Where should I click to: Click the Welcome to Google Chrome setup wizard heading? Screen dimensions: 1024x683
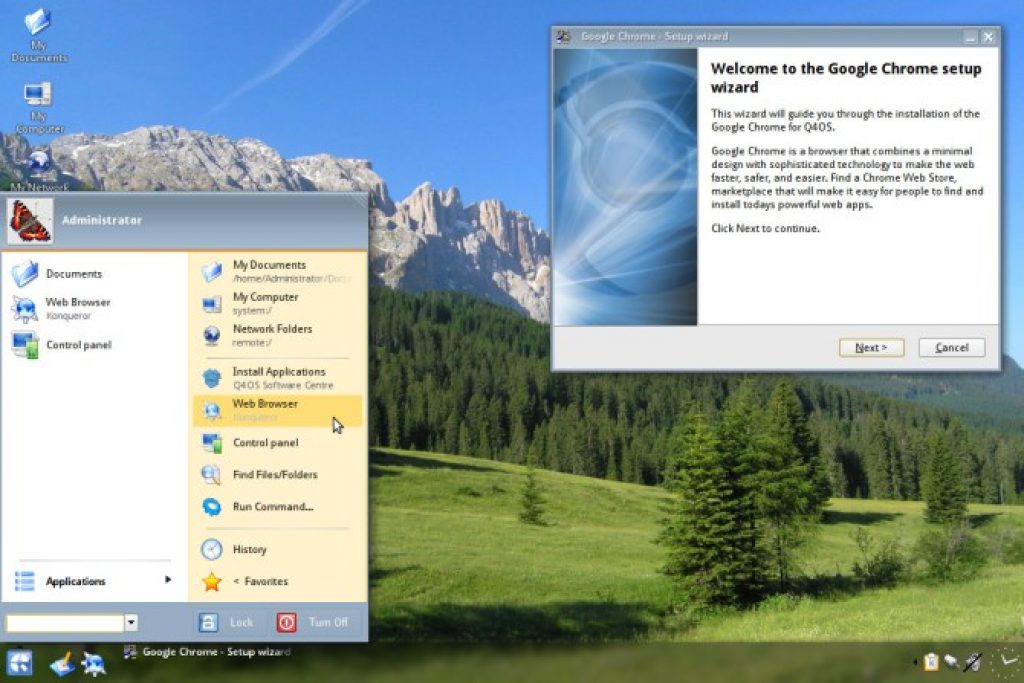(x=846, y=78)
